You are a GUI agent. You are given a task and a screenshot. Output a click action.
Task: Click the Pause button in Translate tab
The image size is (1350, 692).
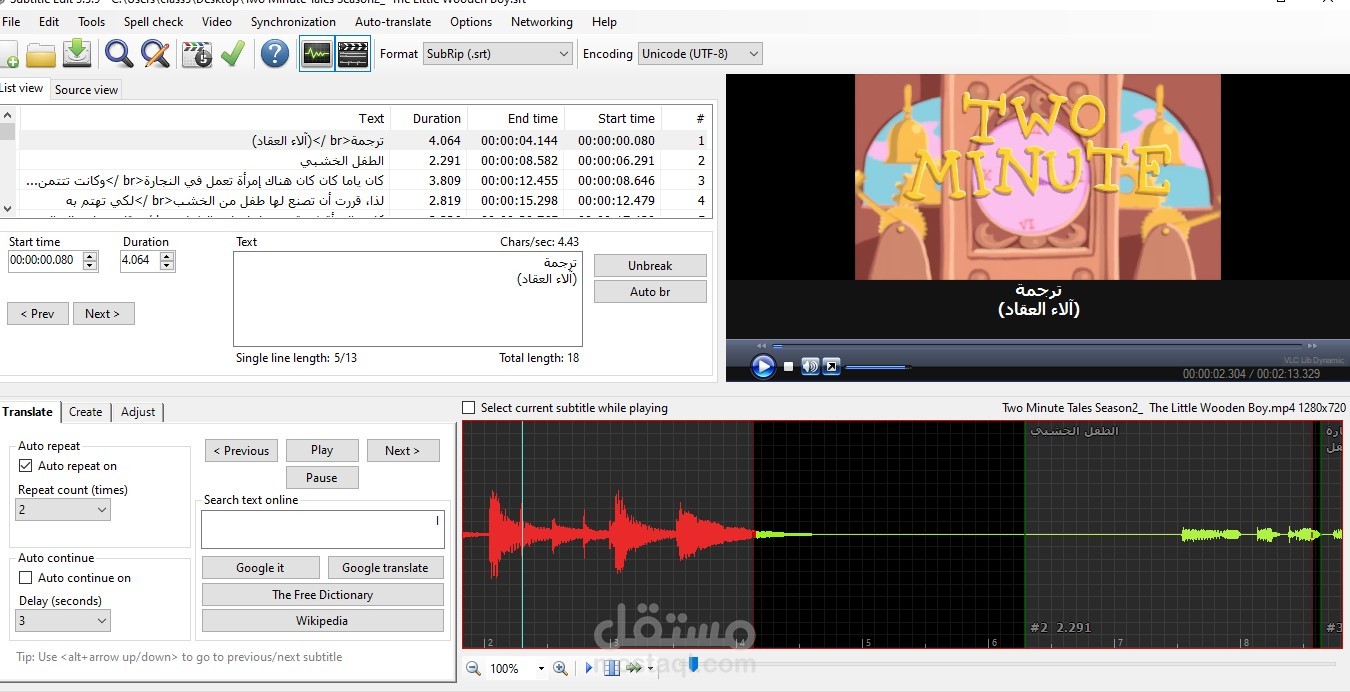coord(322,478)
